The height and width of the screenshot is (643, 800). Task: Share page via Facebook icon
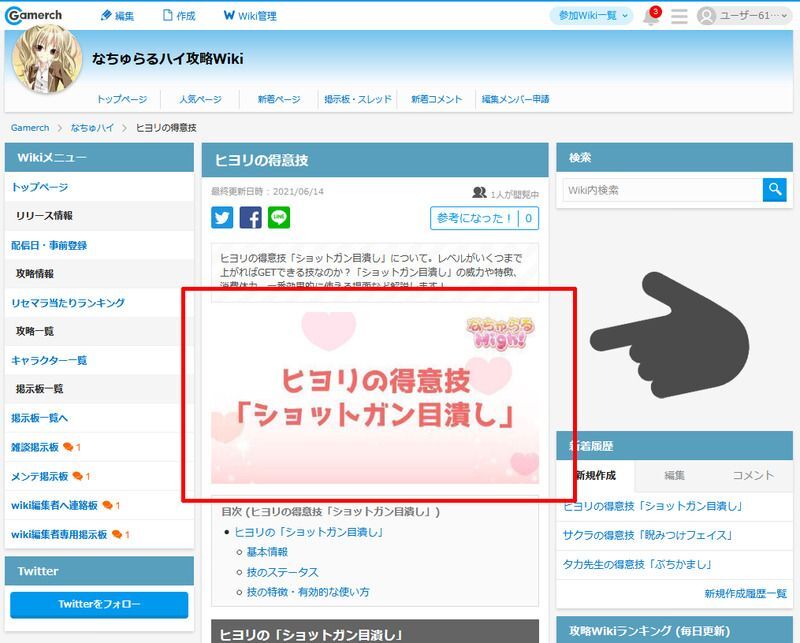click(251, 218)
